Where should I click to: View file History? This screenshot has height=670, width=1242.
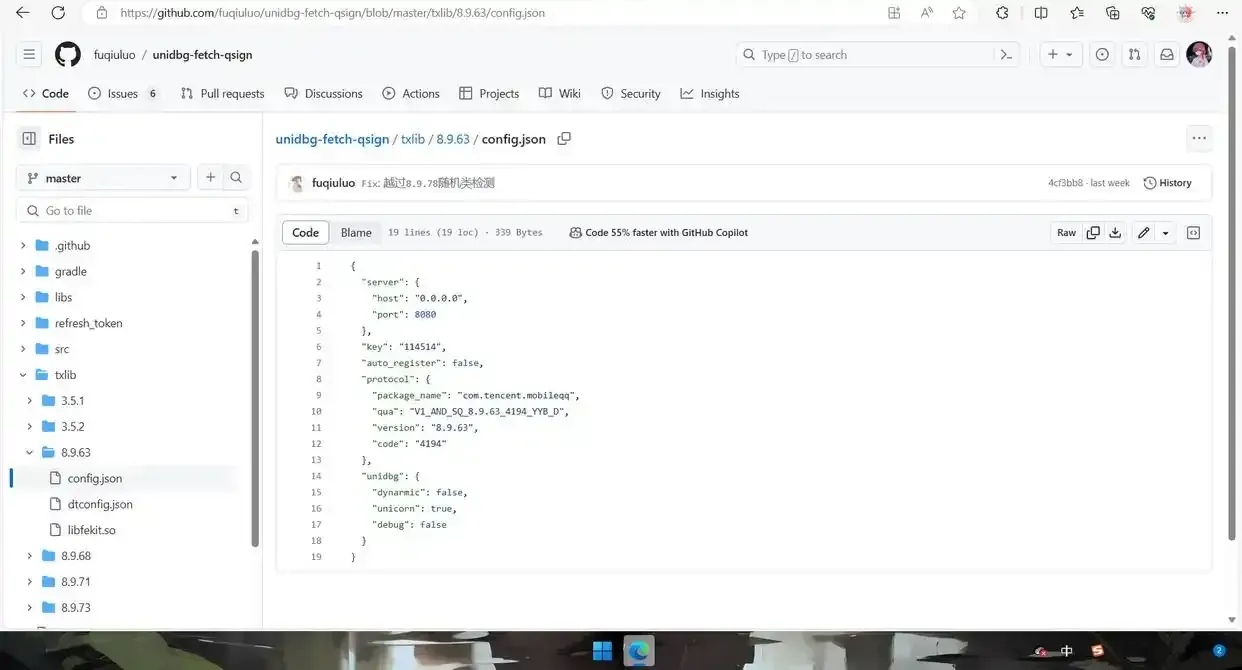click(x=1167, y=183)
